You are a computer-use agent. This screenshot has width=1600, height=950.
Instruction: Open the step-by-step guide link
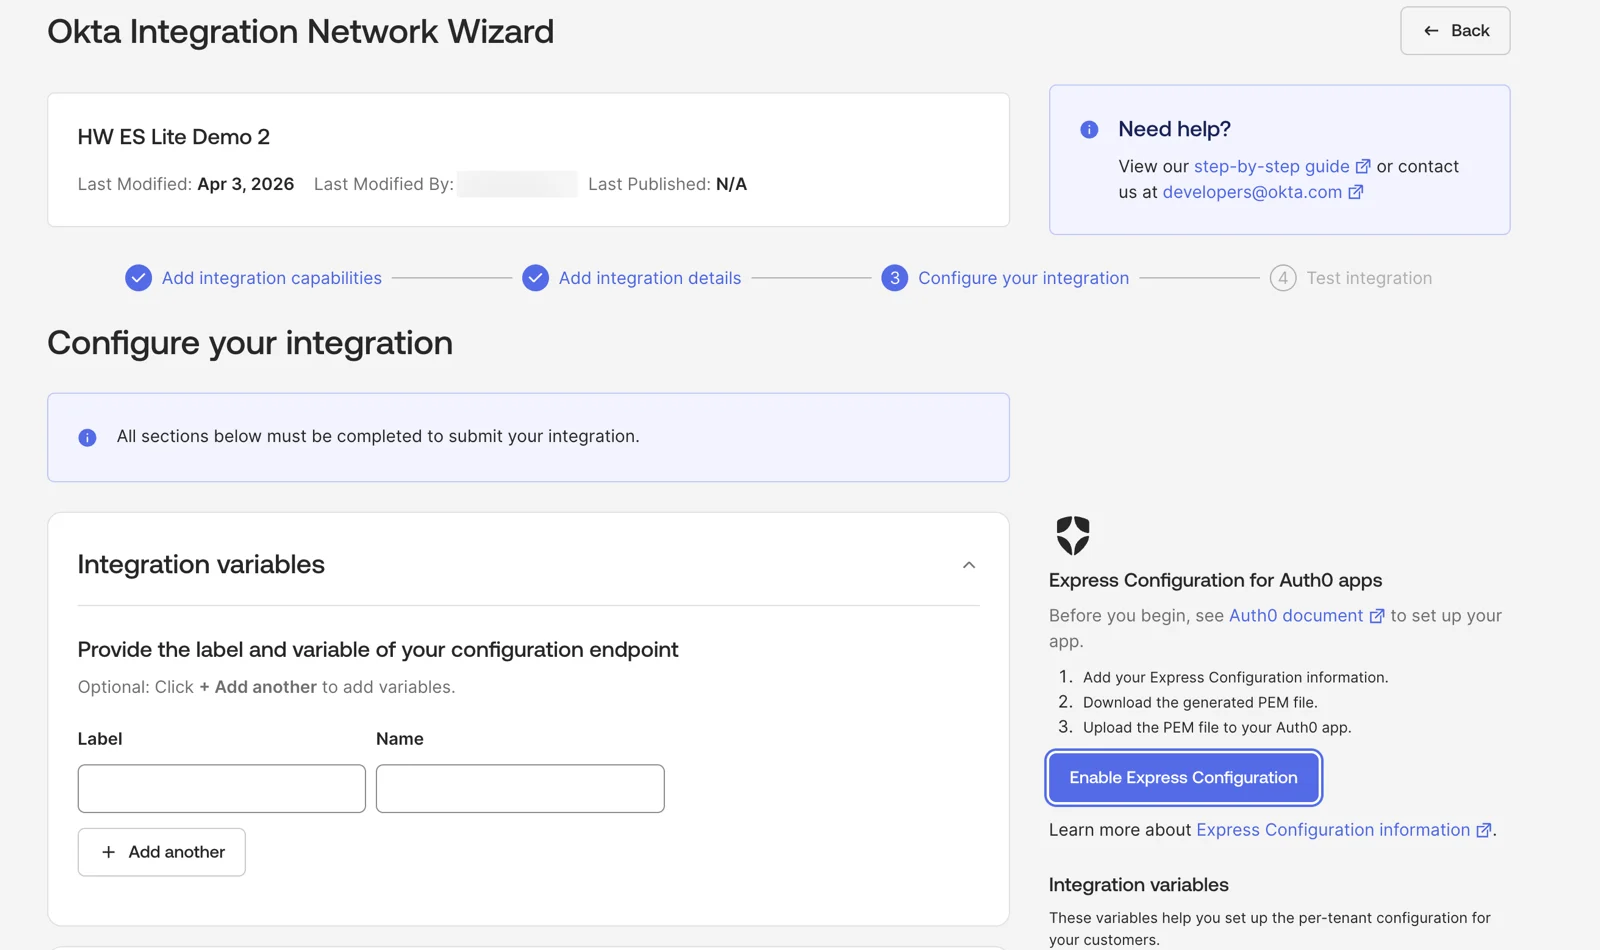(1271, 166)
